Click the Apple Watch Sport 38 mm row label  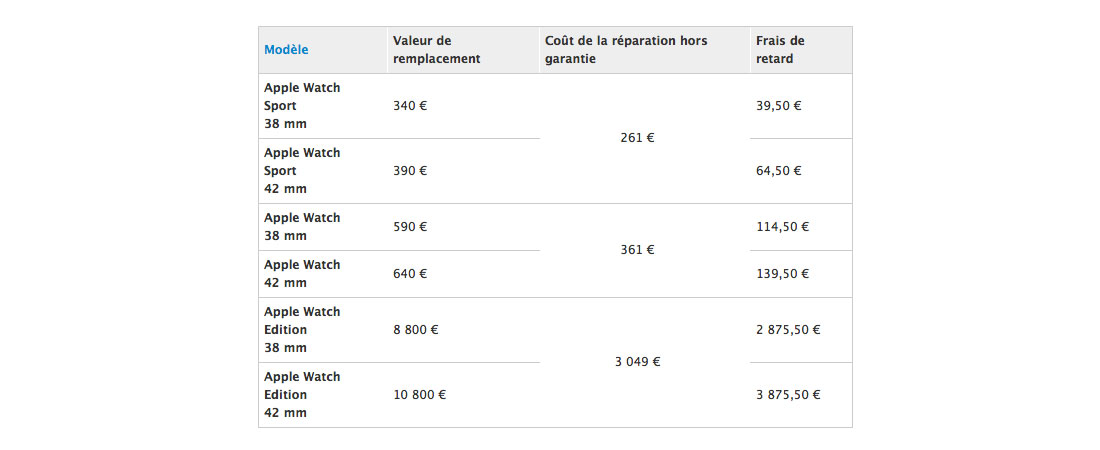[302, 106]
